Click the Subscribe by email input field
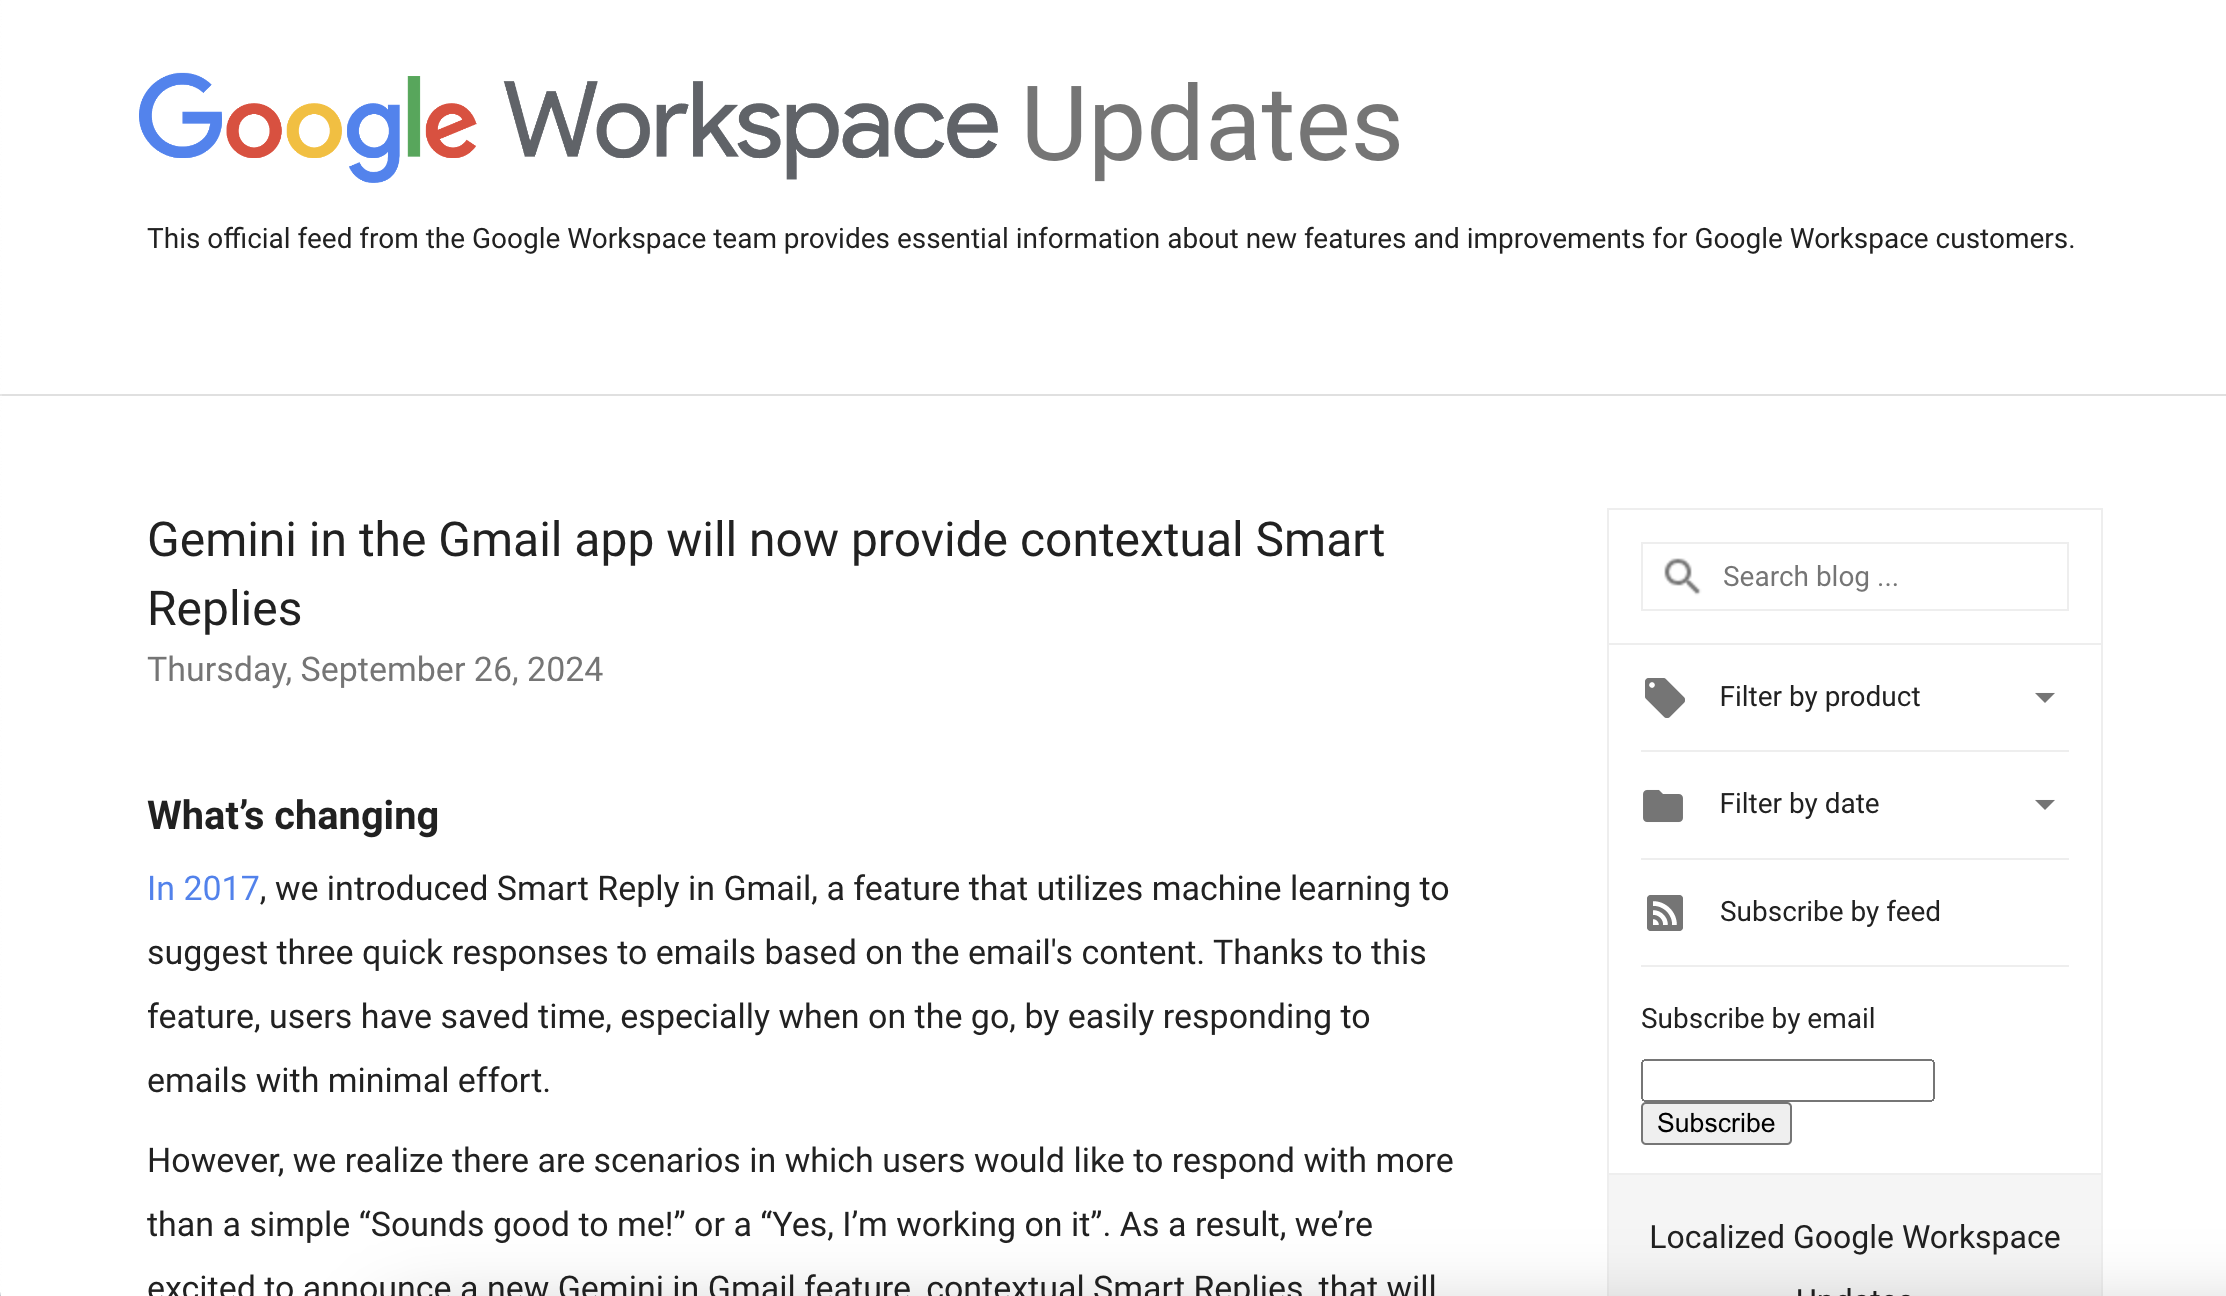The width and height of the screenshot is (2226, 1296). click(1787, 1080)
